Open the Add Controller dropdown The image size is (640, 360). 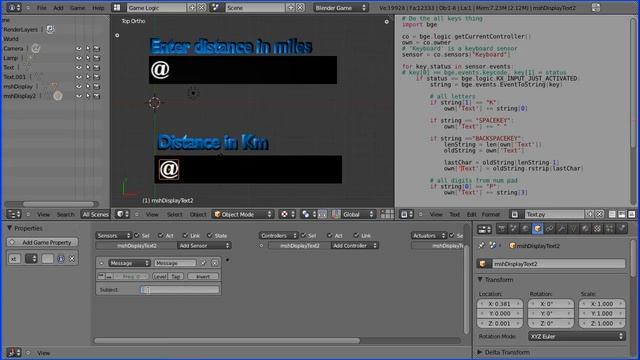354,245
